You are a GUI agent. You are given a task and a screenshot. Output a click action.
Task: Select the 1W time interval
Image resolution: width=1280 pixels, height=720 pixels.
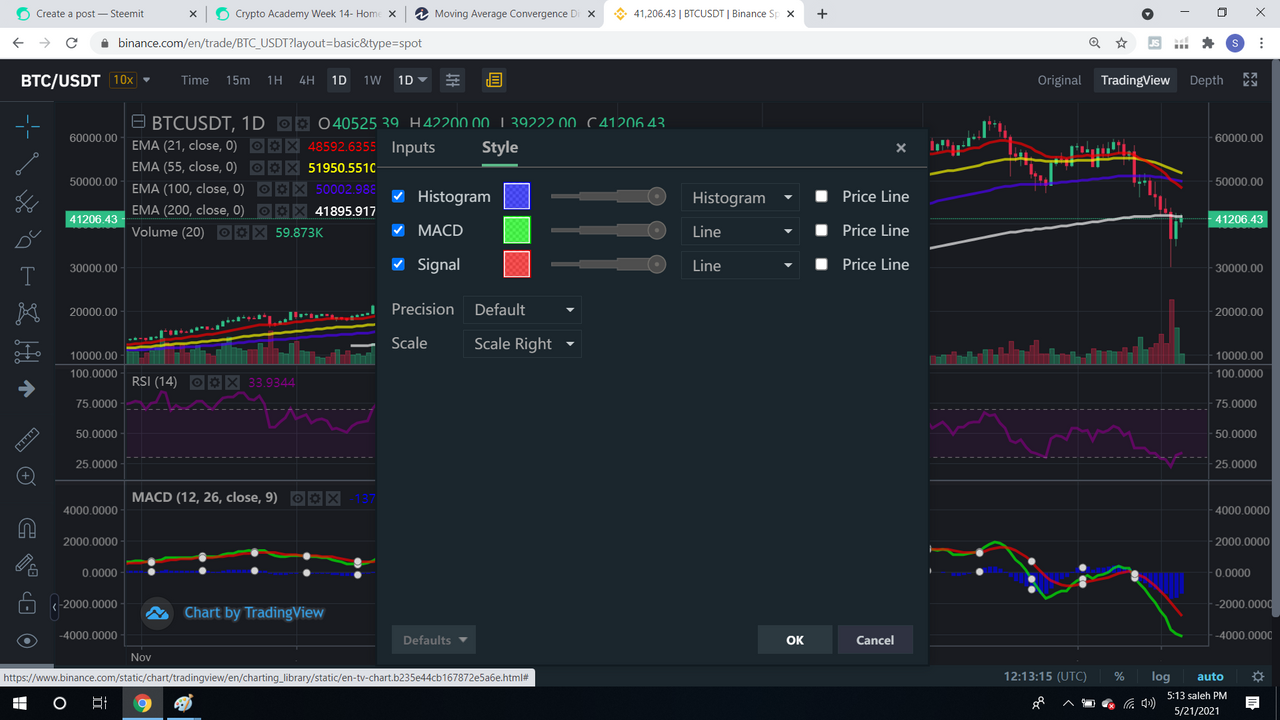tap(372, 80)
